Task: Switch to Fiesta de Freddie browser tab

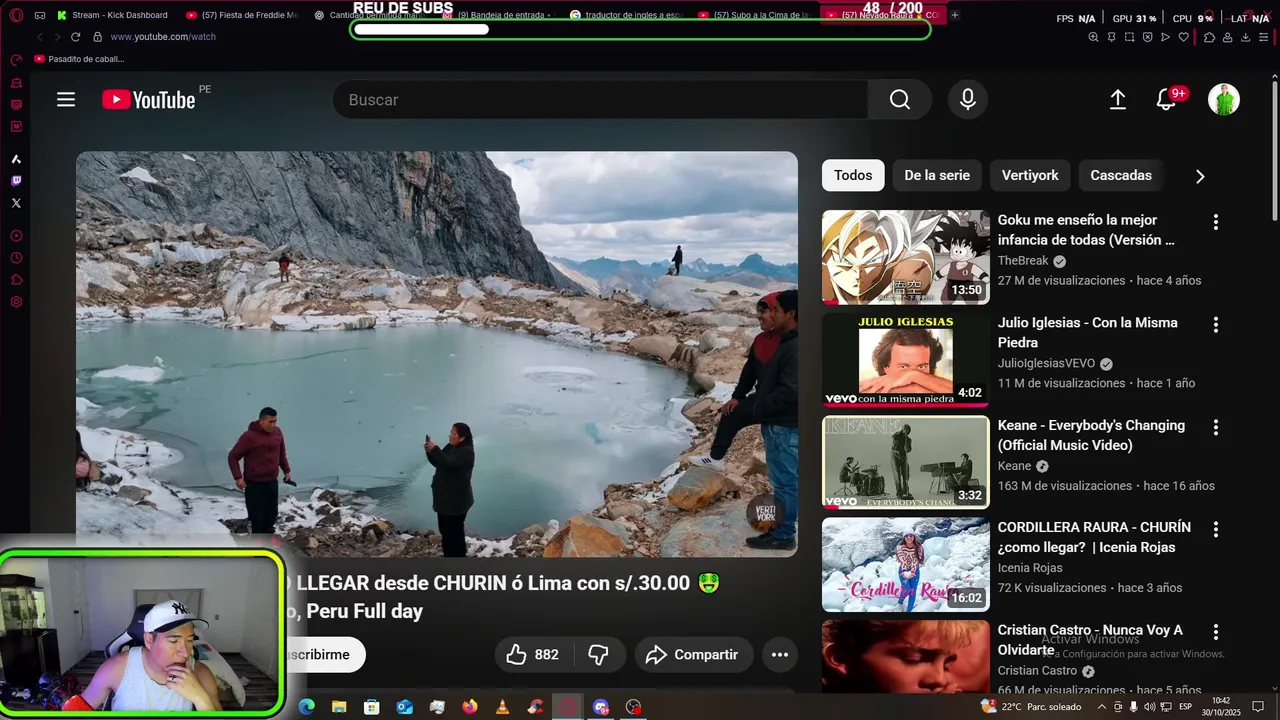Action: pos(242,15)
